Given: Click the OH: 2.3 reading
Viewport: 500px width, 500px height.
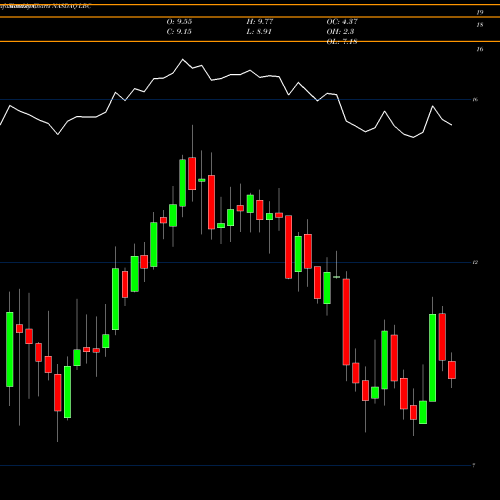Looking at the screenshot, I should coord(340,32).
